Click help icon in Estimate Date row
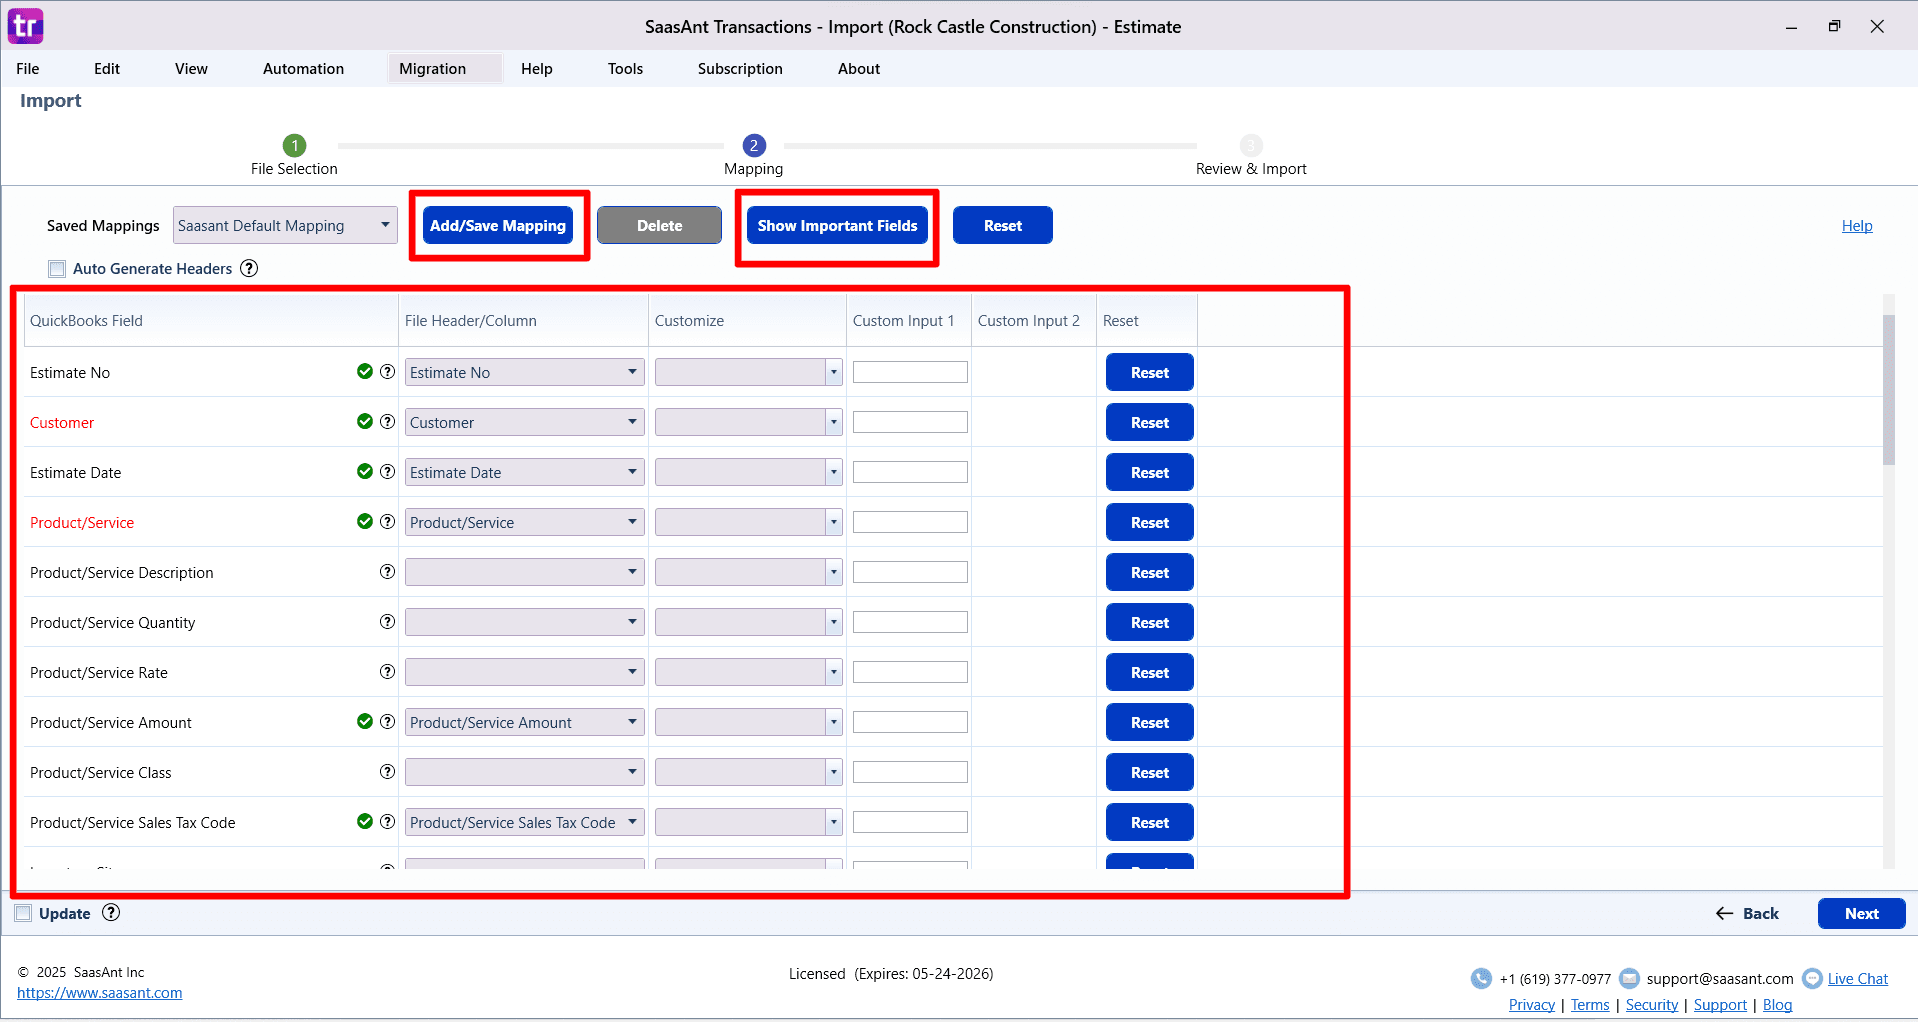Viewport: 1918px width, 1022px height. point(387,472)
